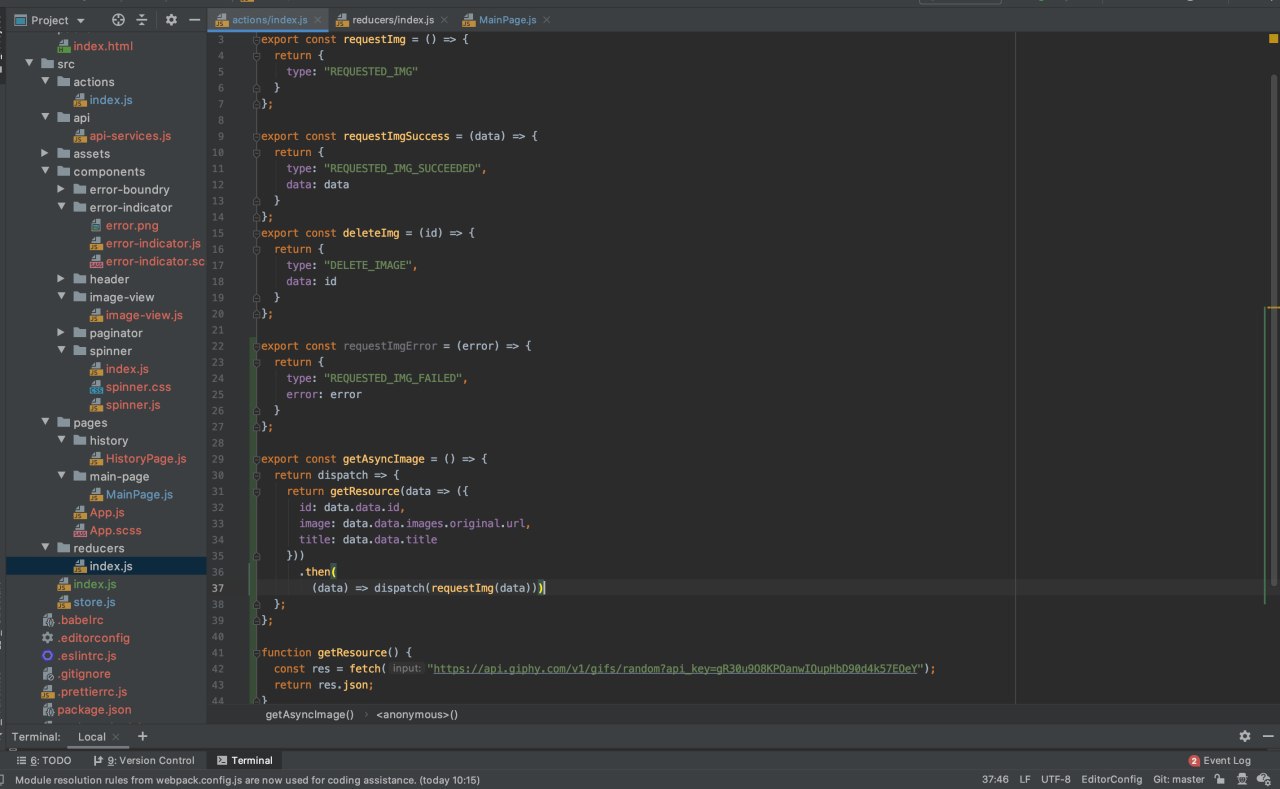Open Project panel settings gear
Viewport: 1280px width, 789px height.
tap(171, 20)
